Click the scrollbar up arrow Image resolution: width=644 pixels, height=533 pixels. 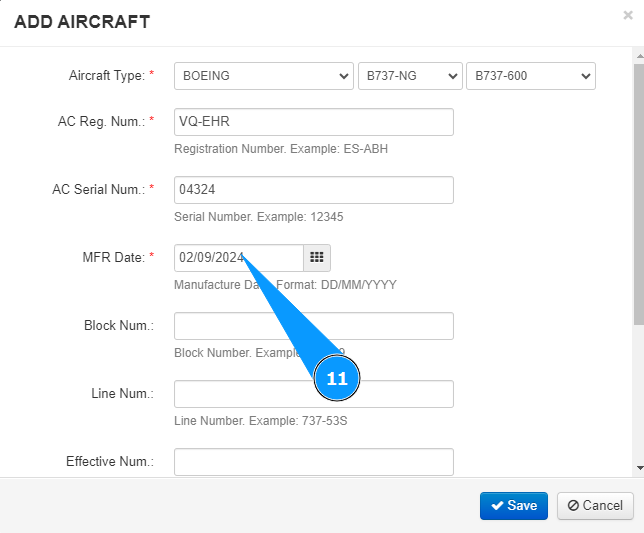(639, 57)
